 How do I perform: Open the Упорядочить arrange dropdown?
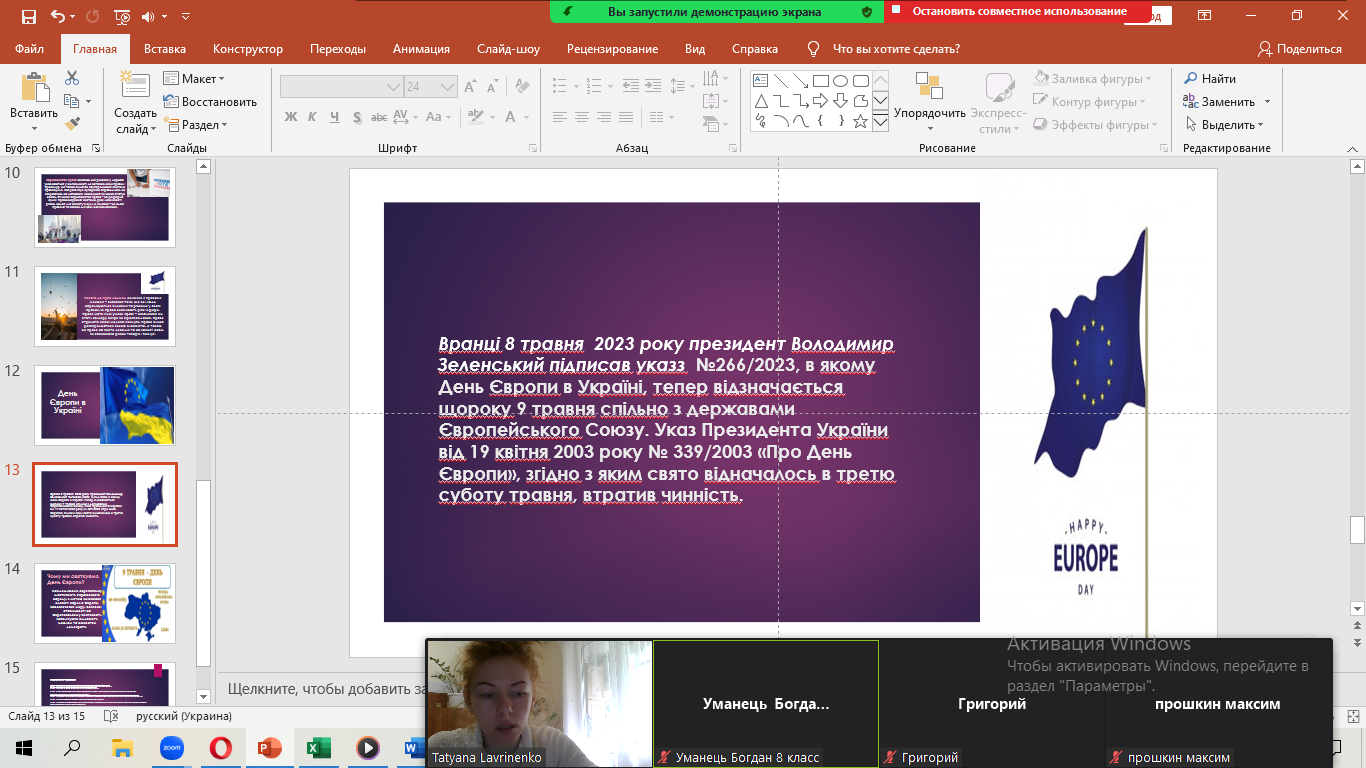pos(930,103)
